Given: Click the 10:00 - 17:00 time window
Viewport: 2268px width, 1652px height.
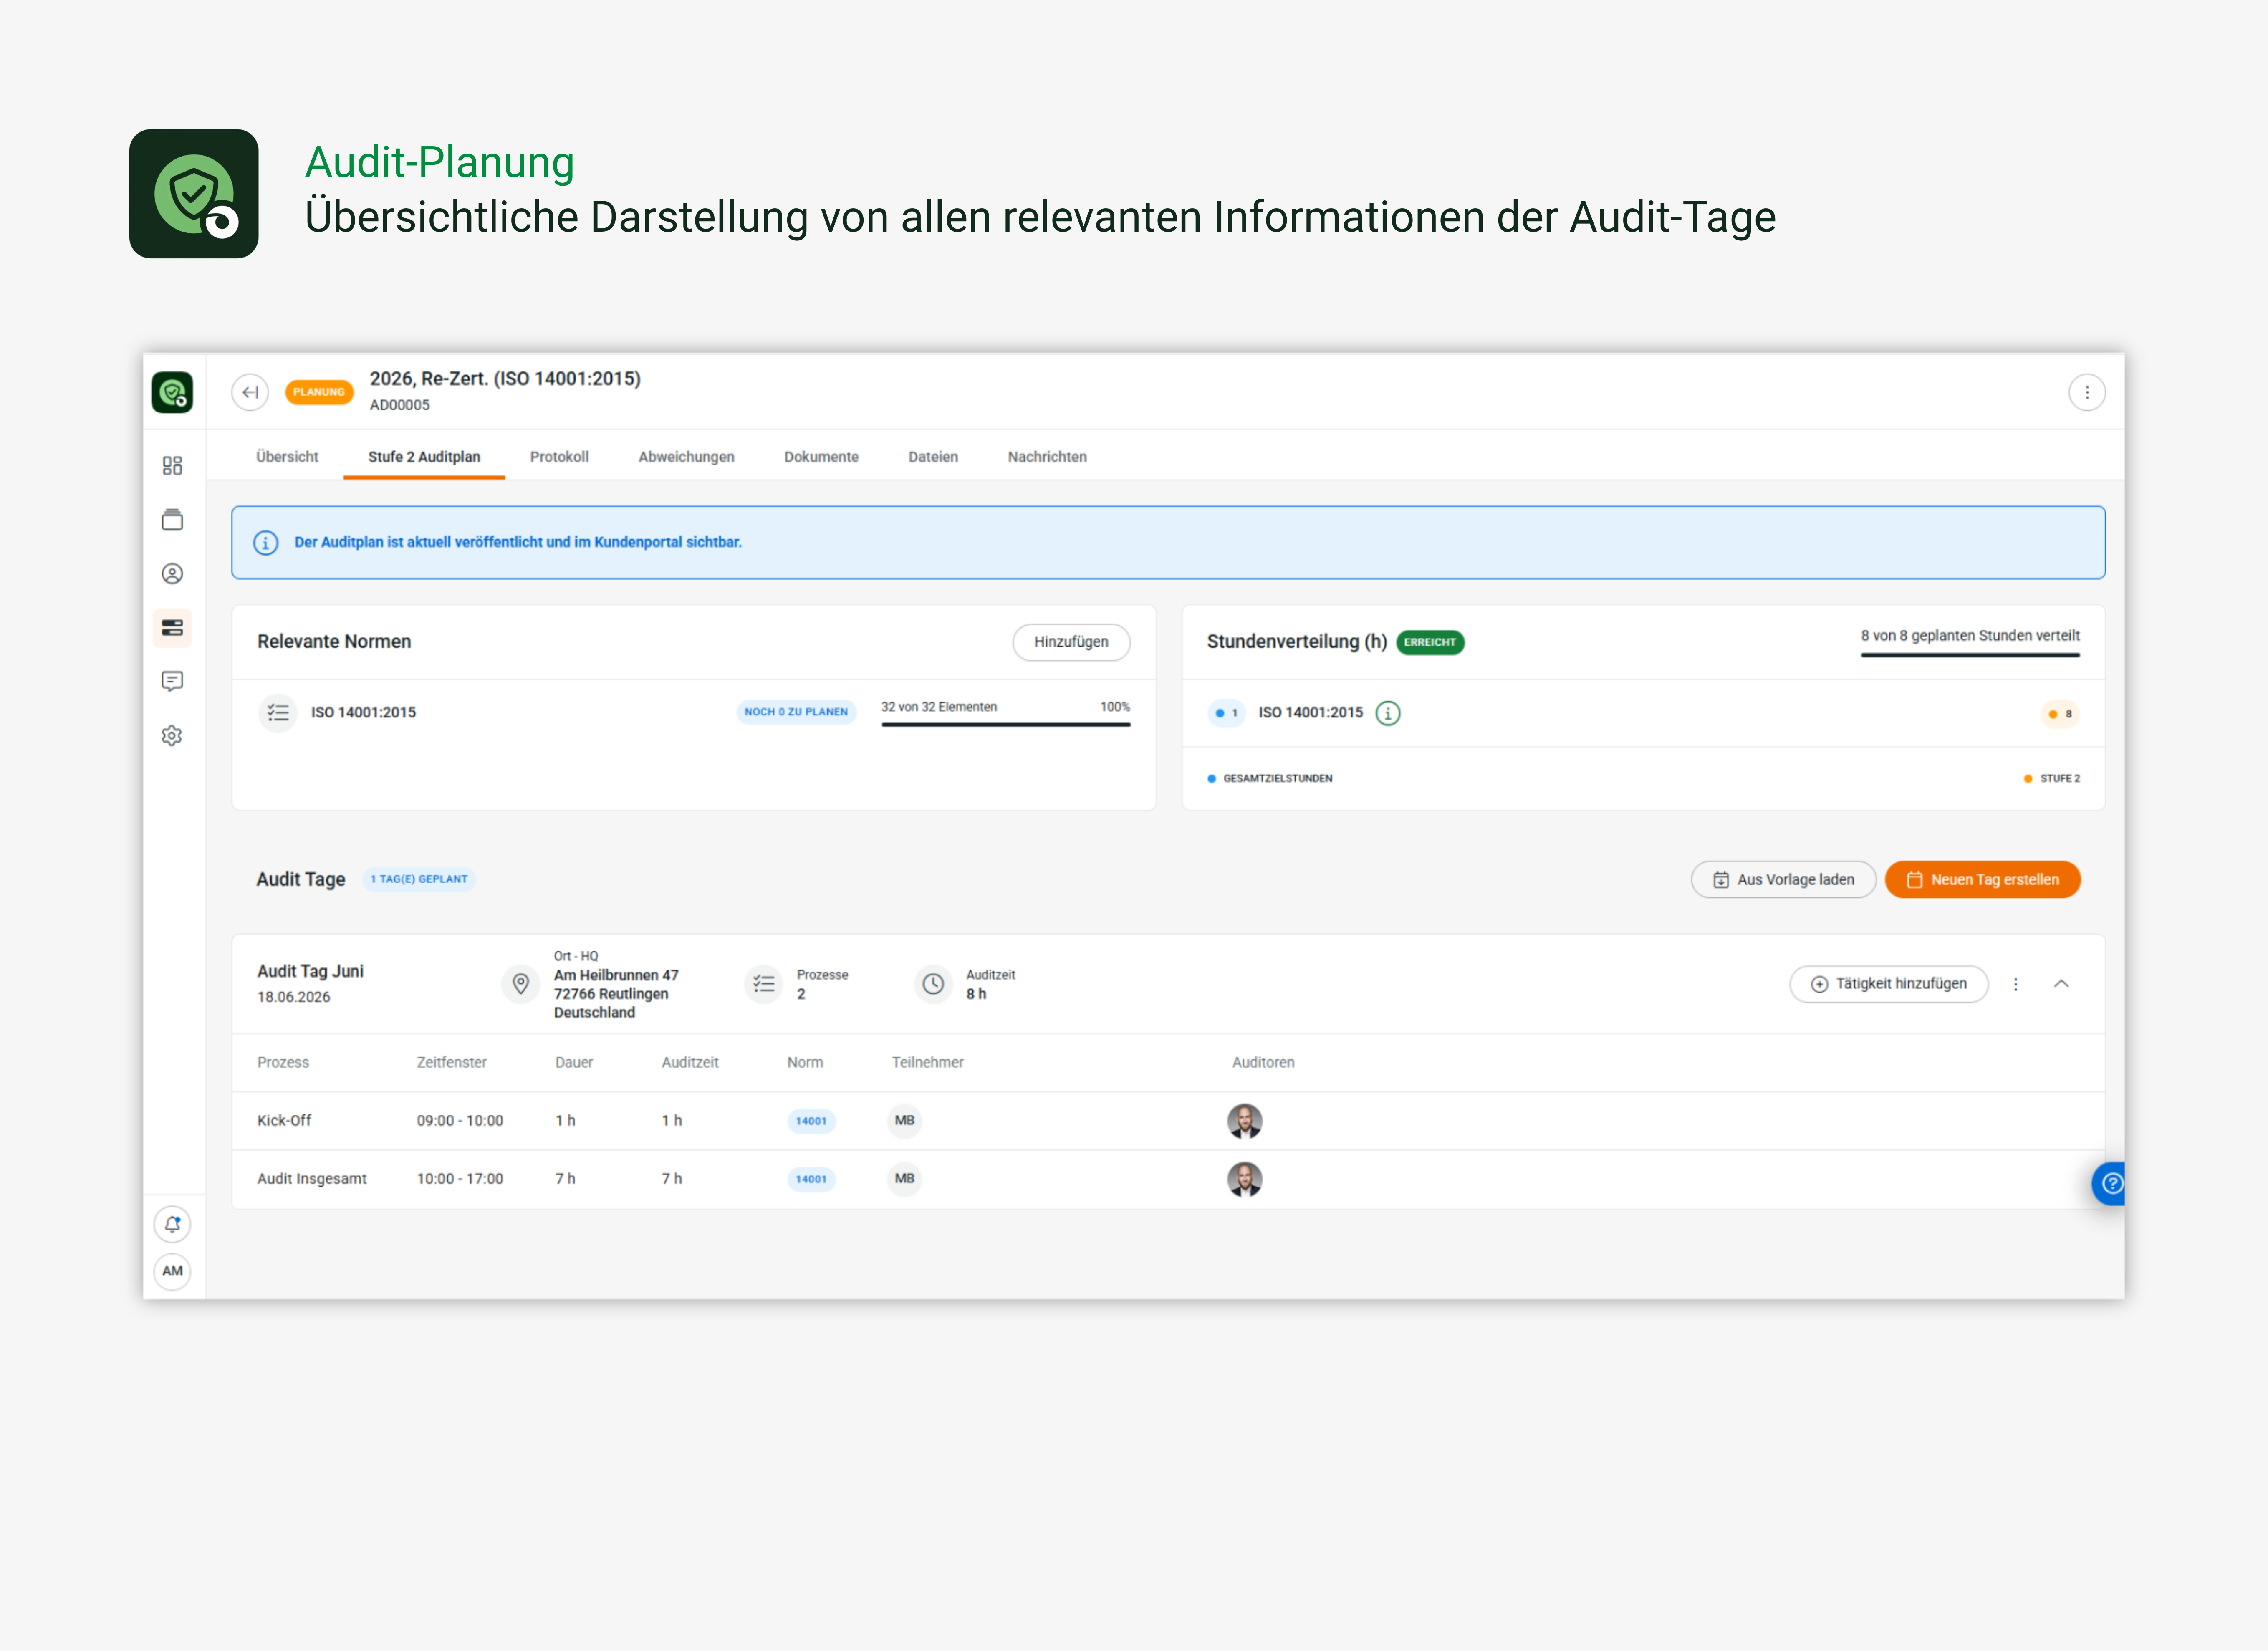Looking at the screenshot, I should coord(460,1179).
